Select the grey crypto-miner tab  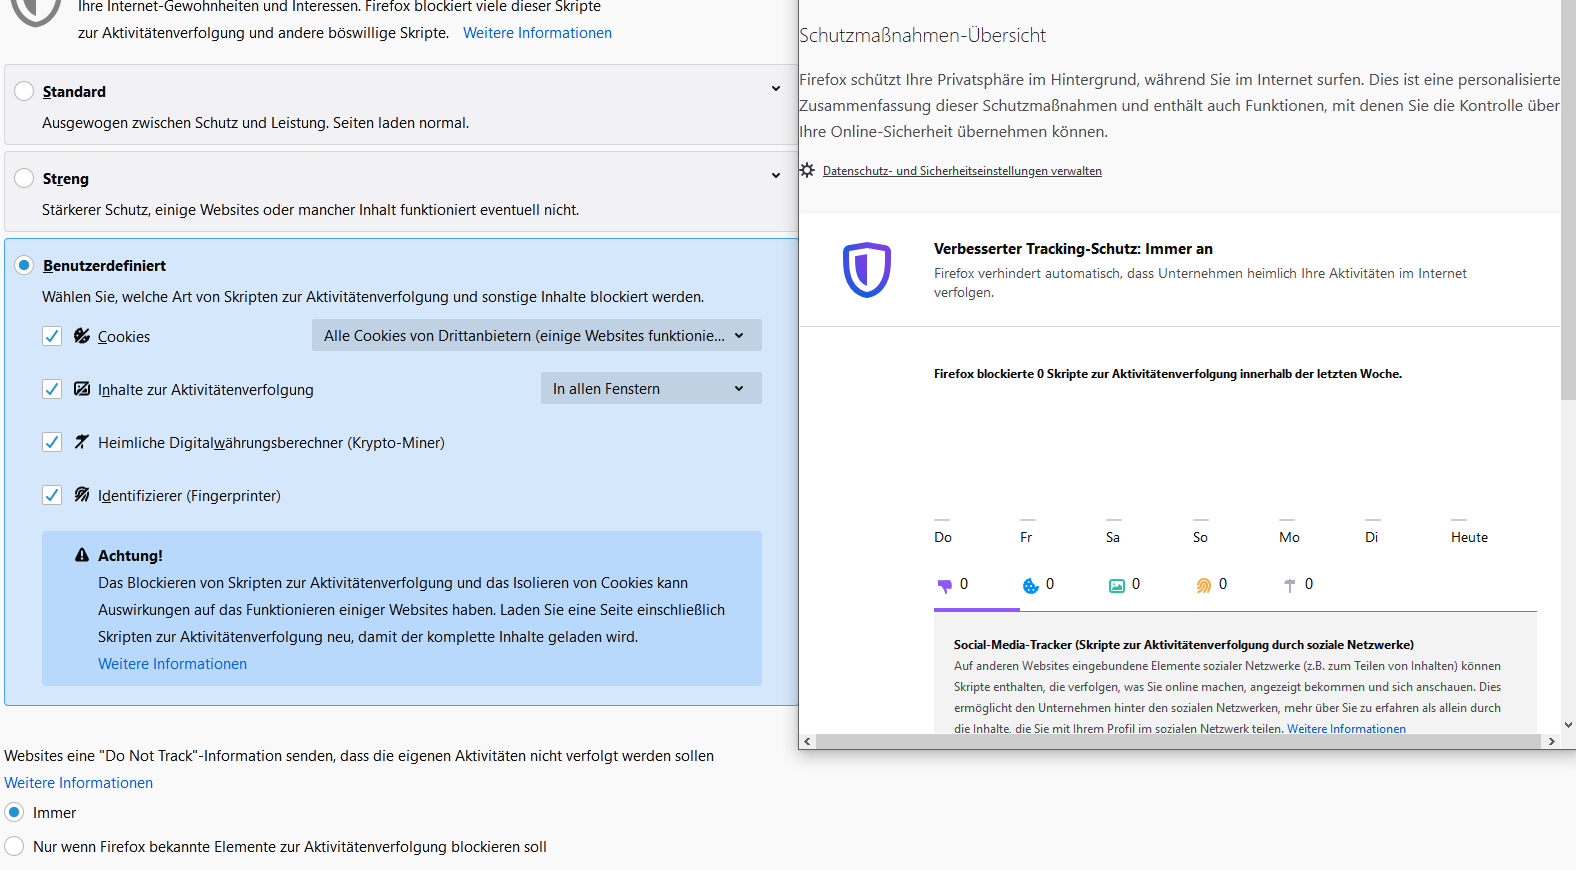[x=1297, y=585]
